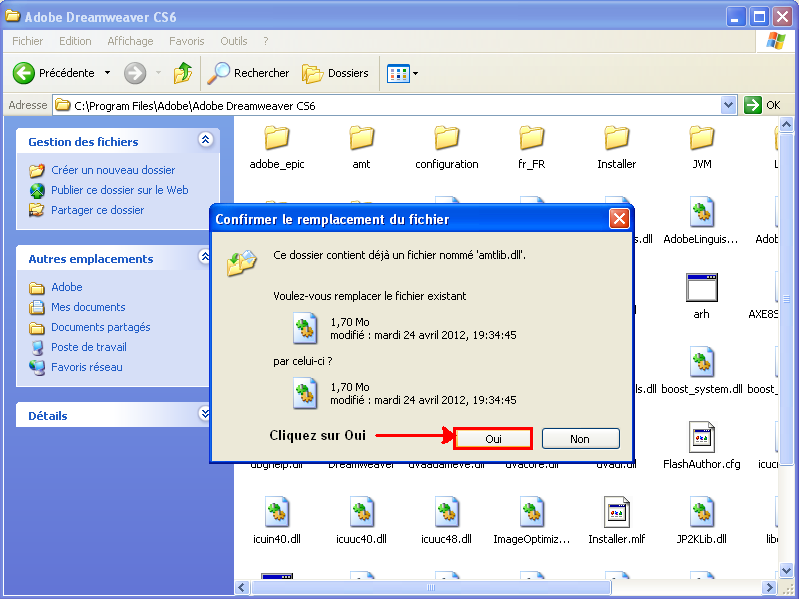Expand the Détails panel
Screen dimensions: 799x599
[x=205, y=413]
